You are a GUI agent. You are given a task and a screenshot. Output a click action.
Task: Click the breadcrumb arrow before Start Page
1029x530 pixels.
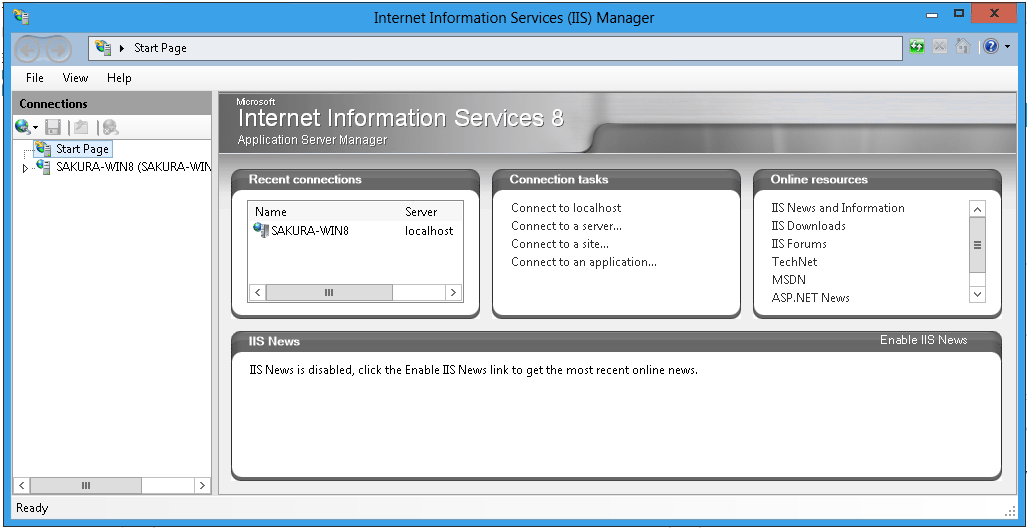[x=122, y=48]
